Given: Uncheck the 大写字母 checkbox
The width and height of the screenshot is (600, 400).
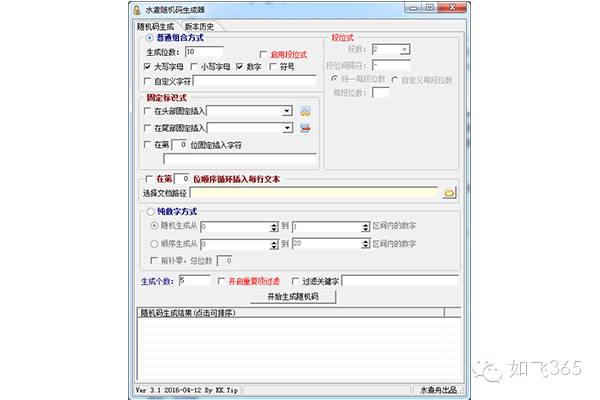Looking at the screenshot, I should click(x=147, y=67).
